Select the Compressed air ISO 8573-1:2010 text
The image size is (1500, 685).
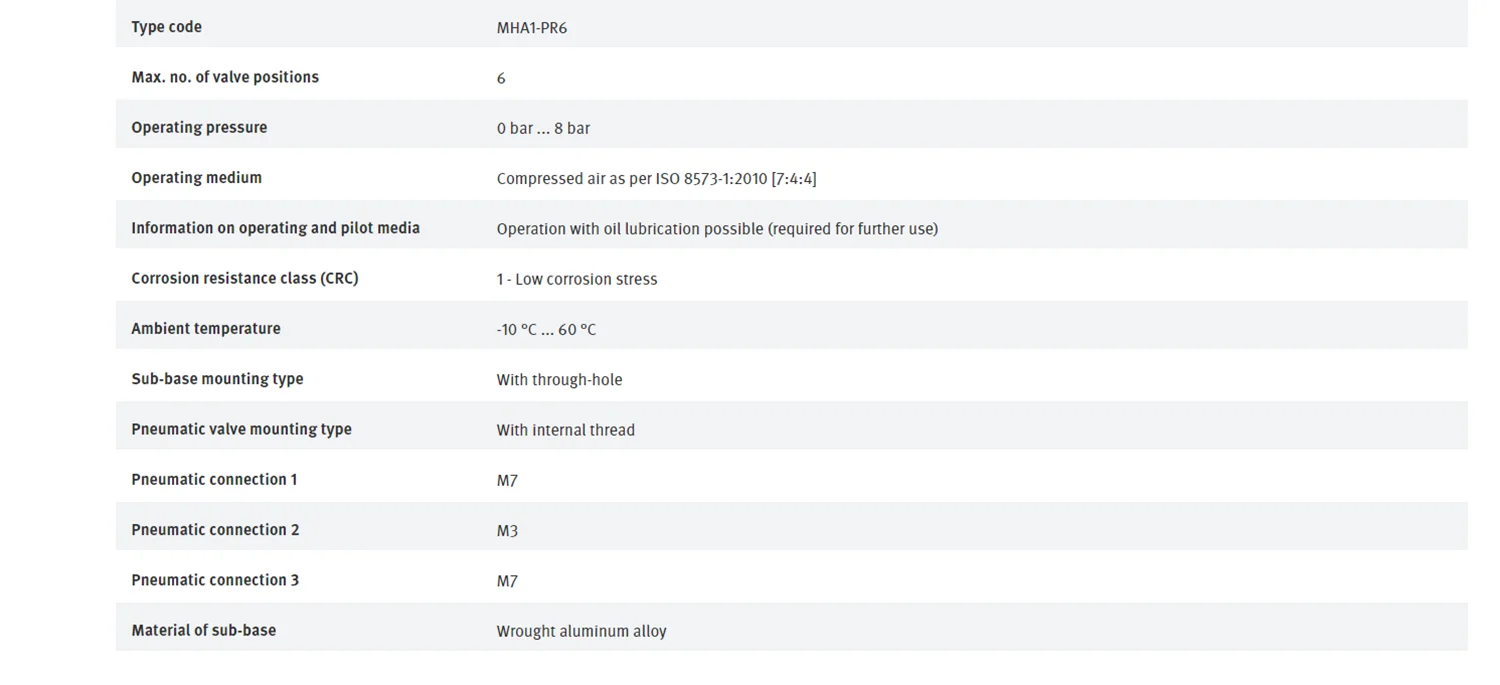[x=656, y=179]
